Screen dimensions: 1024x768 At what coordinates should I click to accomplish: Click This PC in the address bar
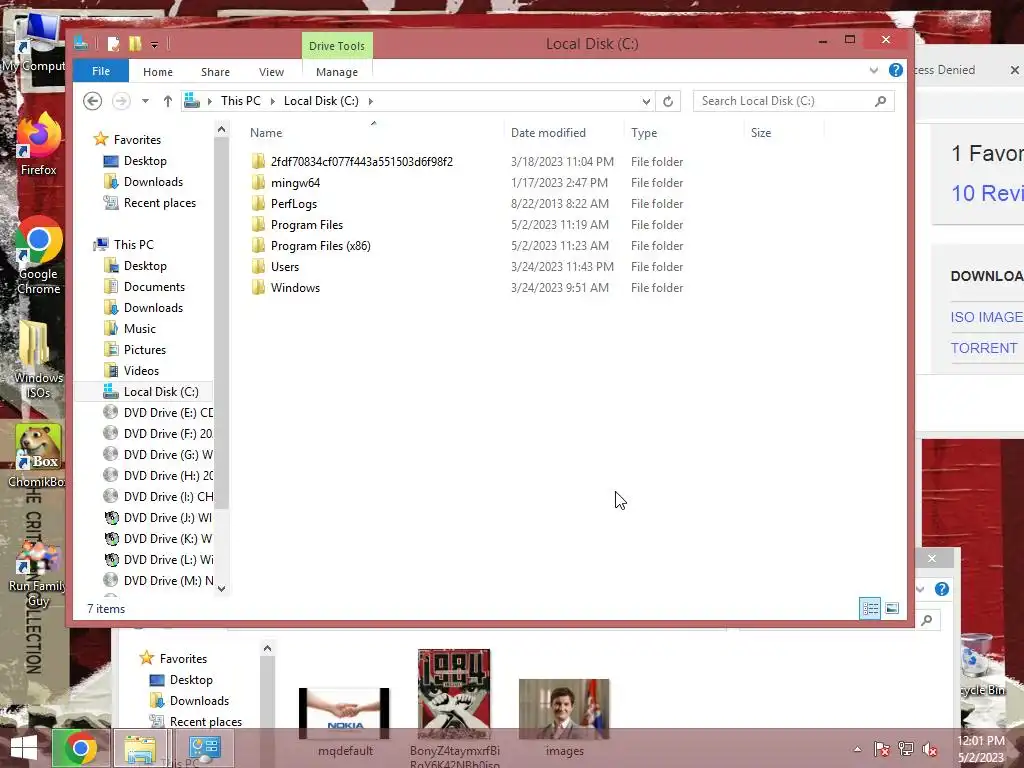pyautogui.click(x=240, y=101)
